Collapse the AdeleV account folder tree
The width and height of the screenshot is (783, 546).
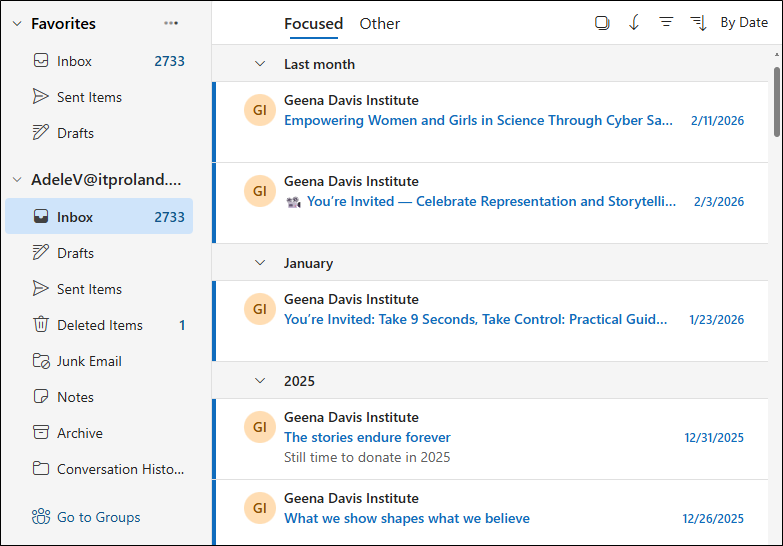coord(17,180)
